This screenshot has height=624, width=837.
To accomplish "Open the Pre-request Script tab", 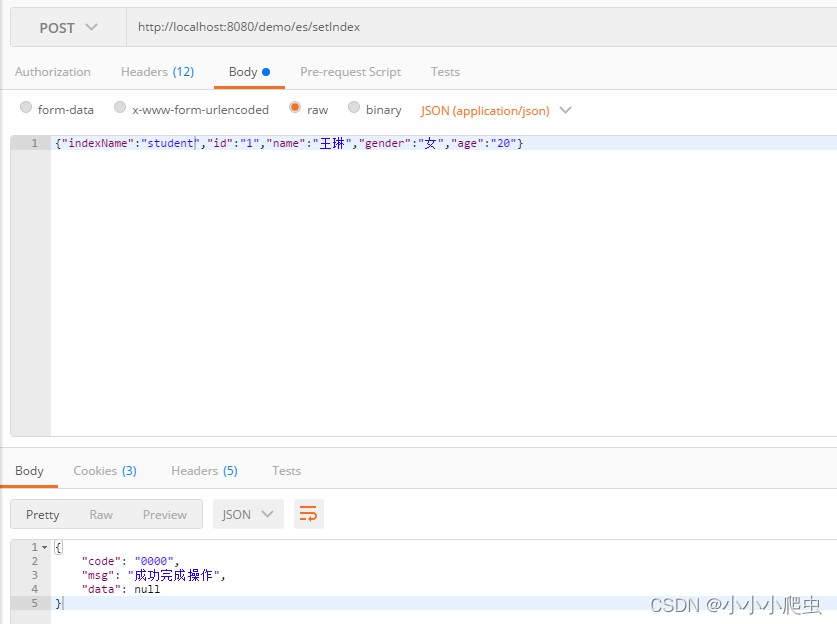I will click(350, 72).
